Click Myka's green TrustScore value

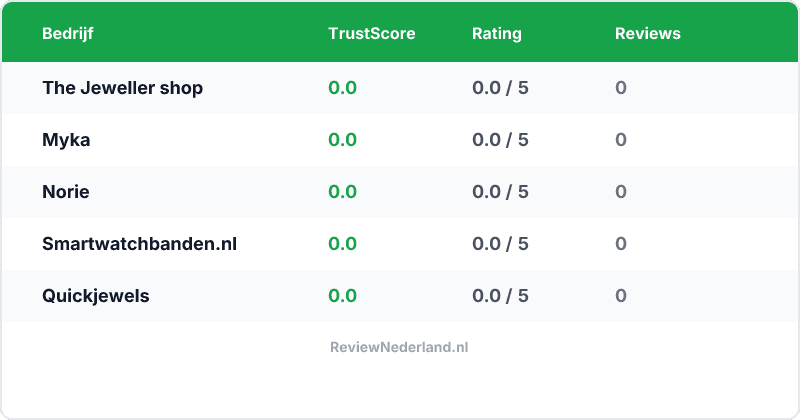pyautogui.click(x=342, y=140)
